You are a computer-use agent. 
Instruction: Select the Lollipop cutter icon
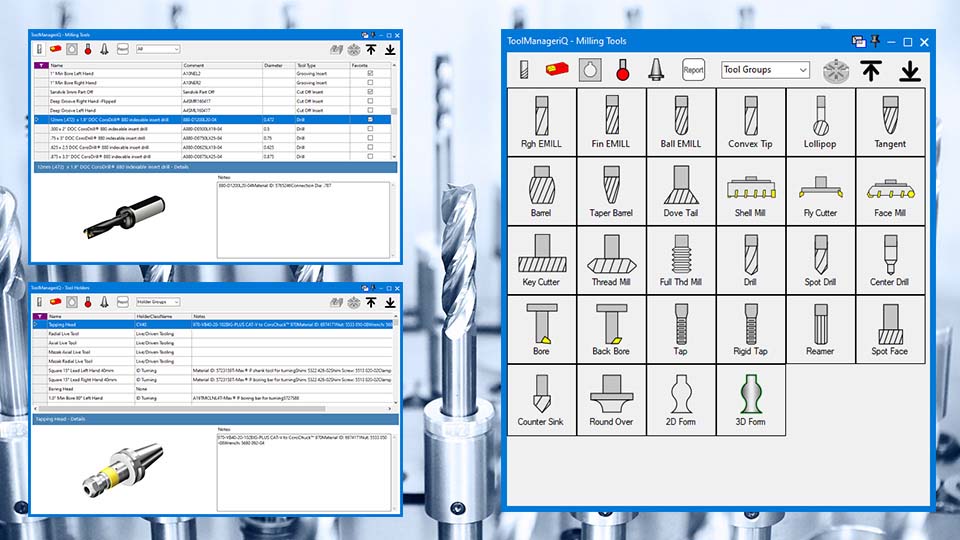coord(820,122)
